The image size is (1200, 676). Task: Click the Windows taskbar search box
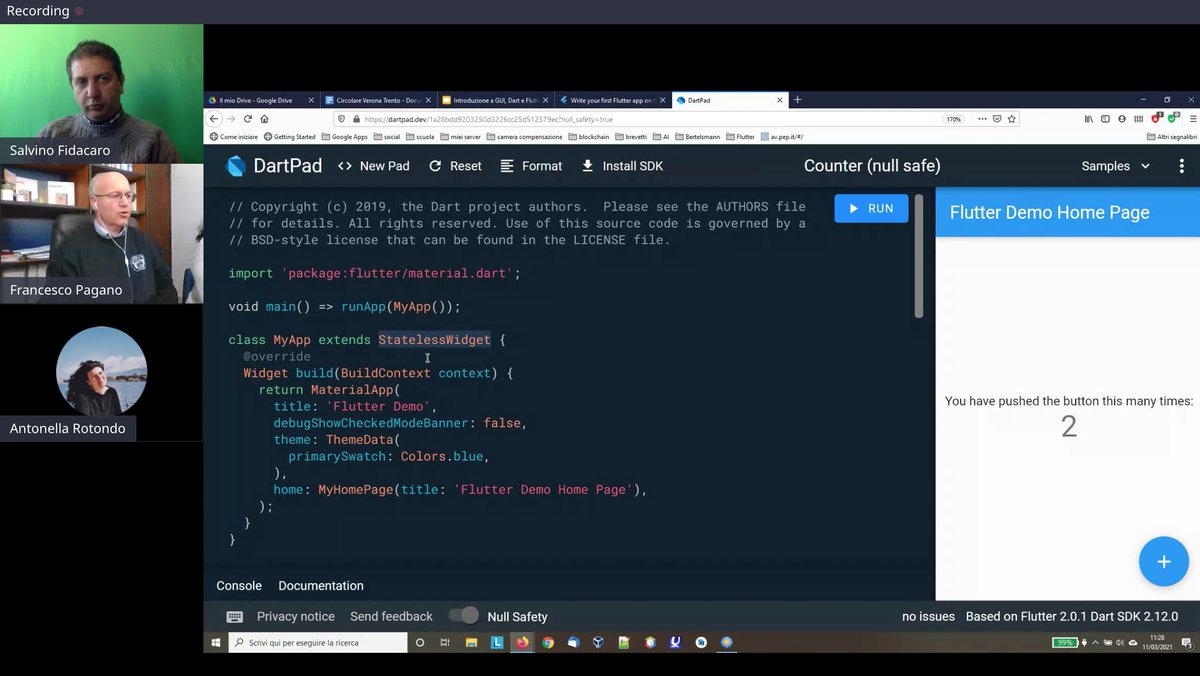click(318, 642)
